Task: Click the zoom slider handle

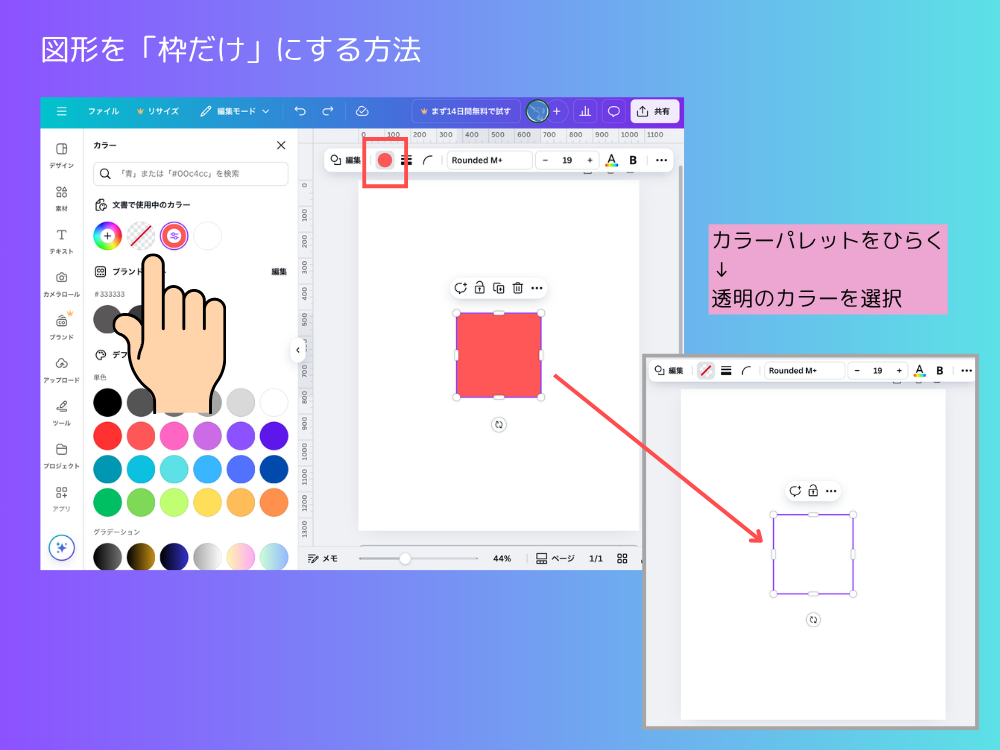Action: [x=405, y=559]
